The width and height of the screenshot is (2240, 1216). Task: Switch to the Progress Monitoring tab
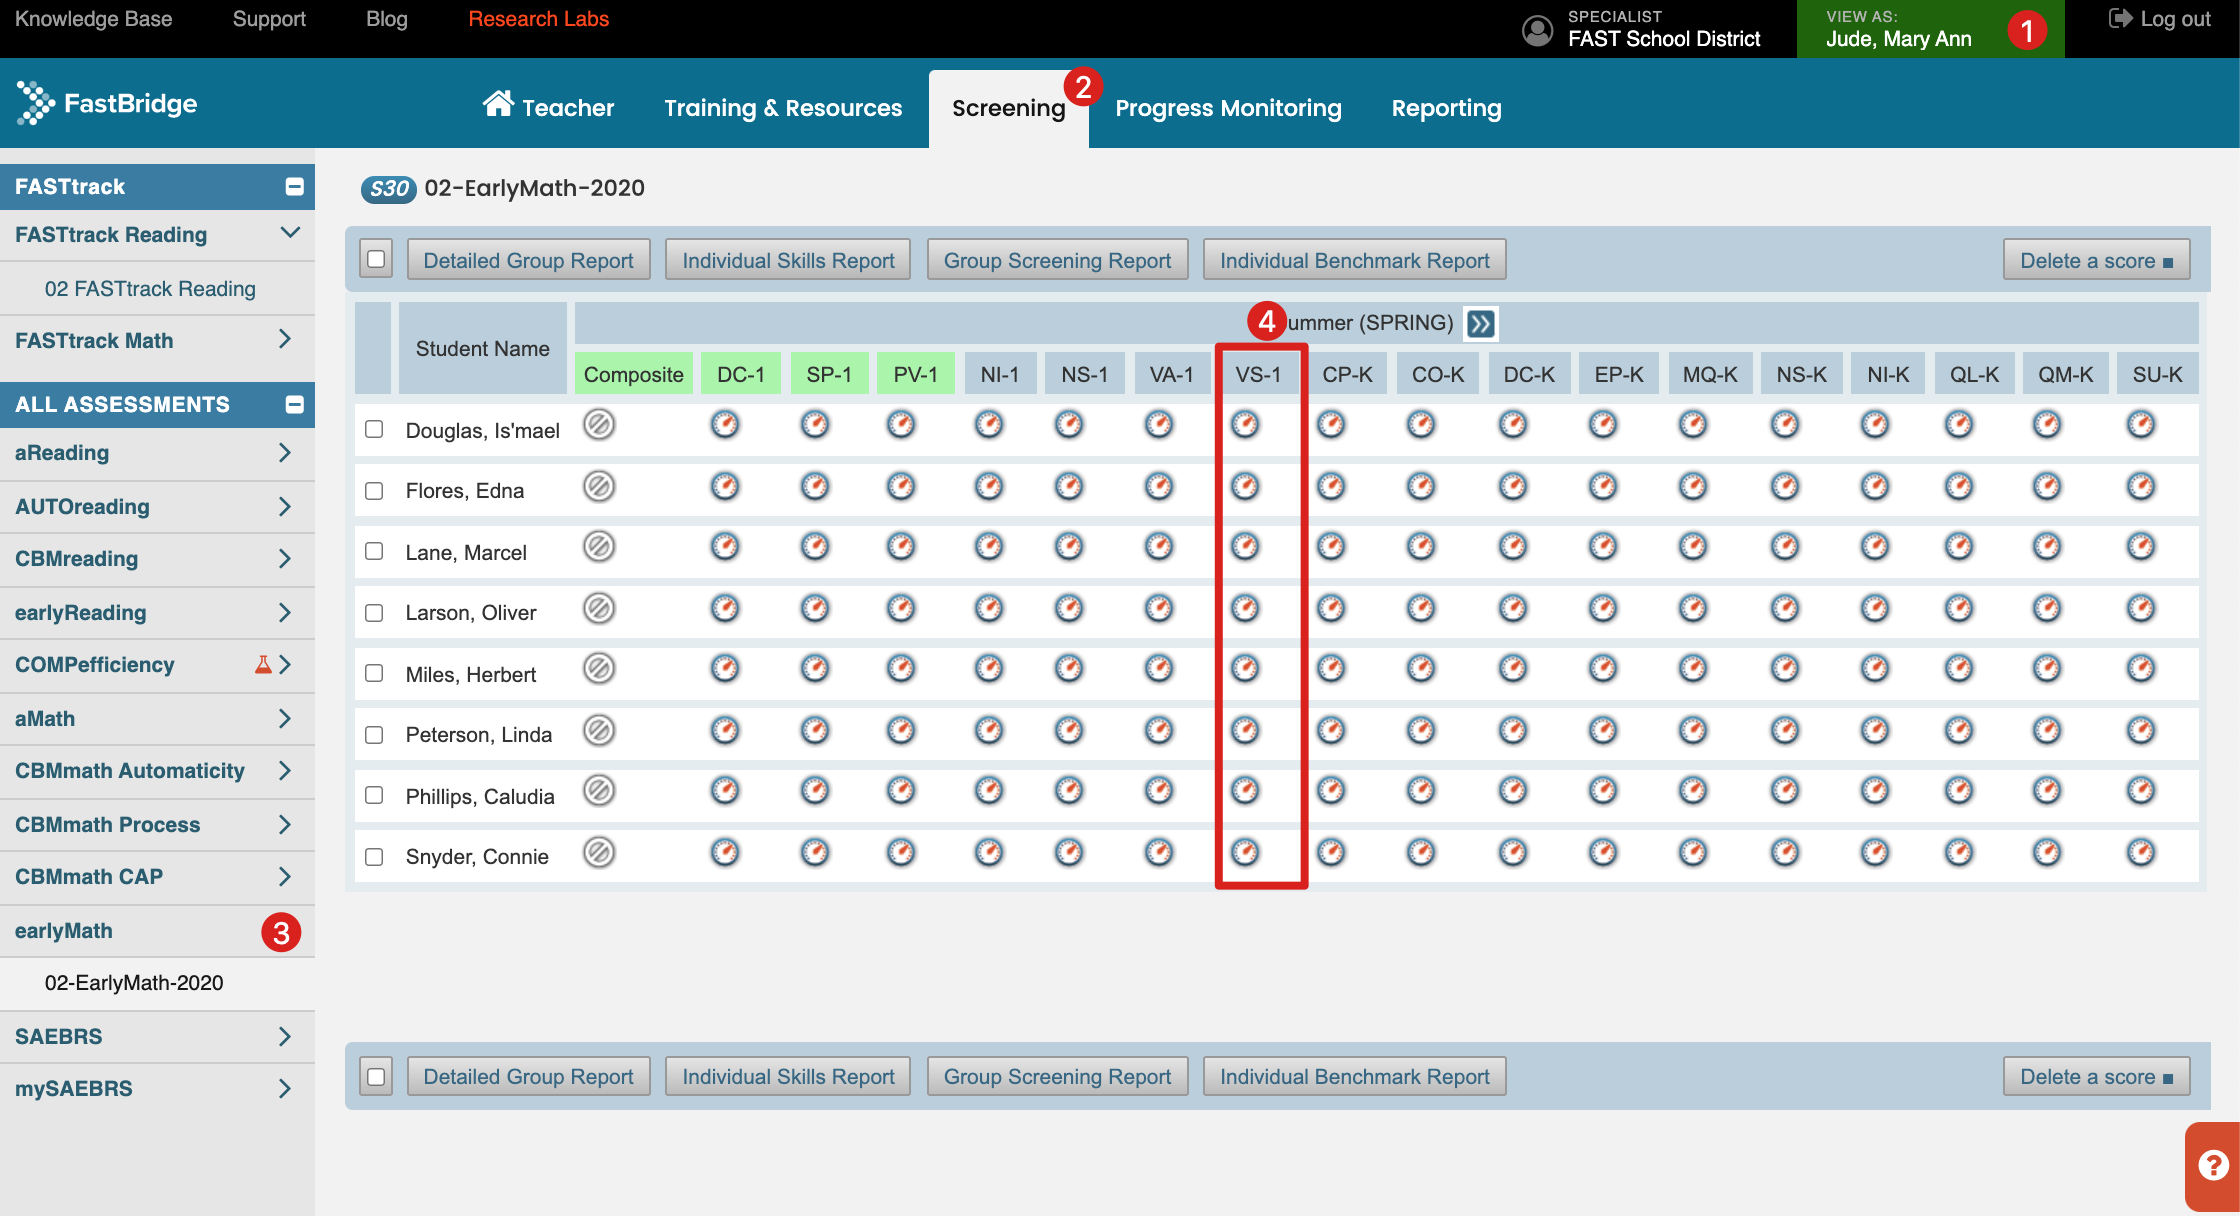pos(1228,108)
